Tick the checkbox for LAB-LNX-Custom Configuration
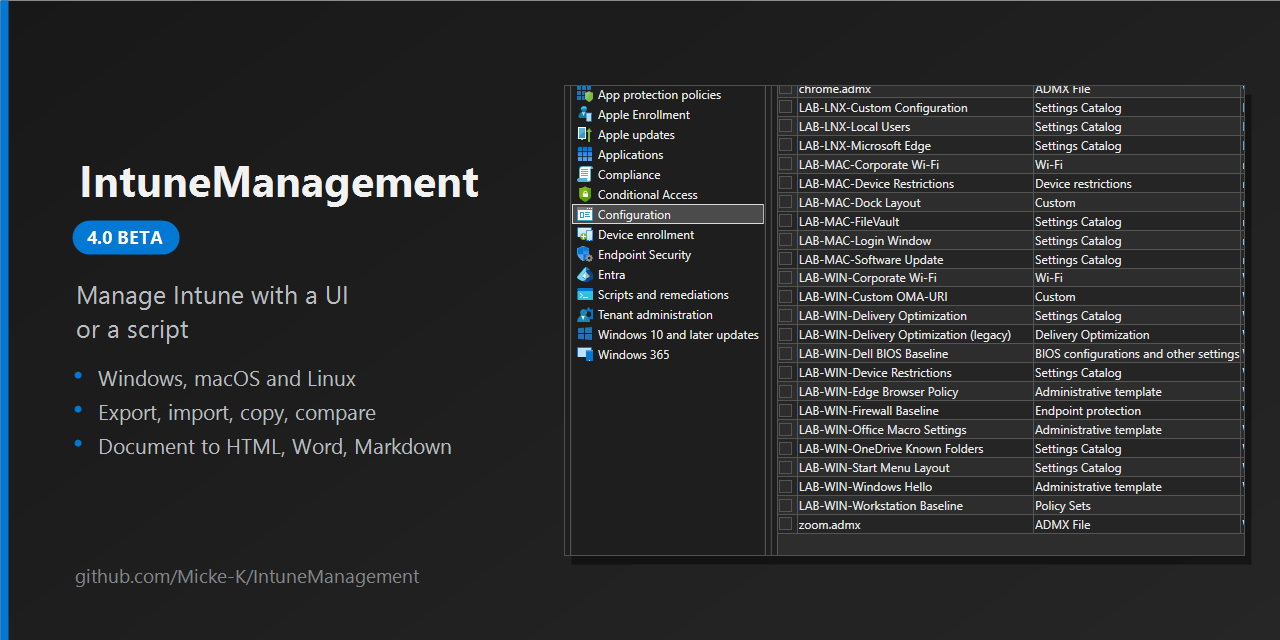1280x640 pixels. pos(786,107)
